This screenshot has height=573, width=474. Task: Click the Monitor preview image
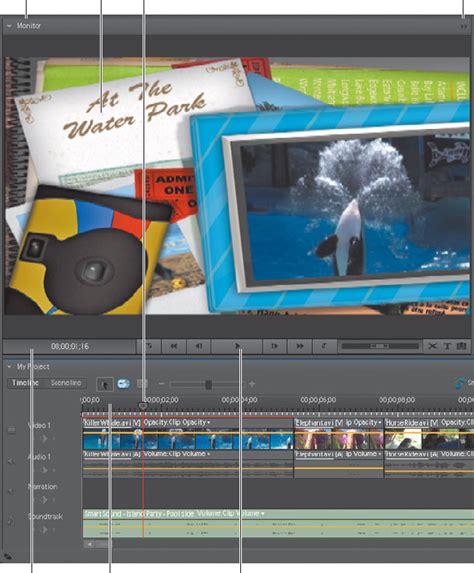tap(237, 186)
